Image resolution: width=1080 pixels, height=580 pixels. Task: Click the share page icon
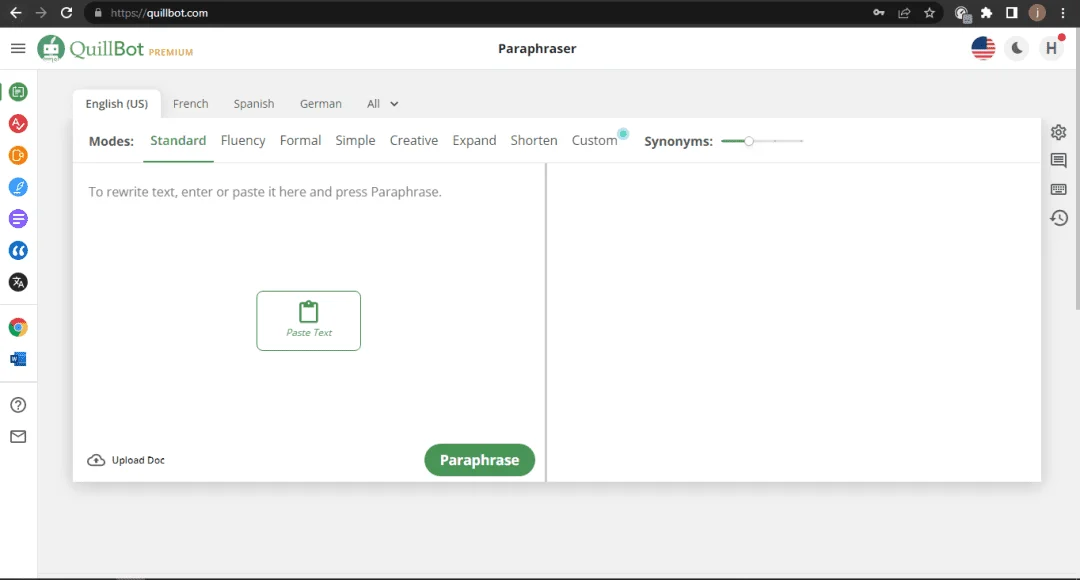904,12
